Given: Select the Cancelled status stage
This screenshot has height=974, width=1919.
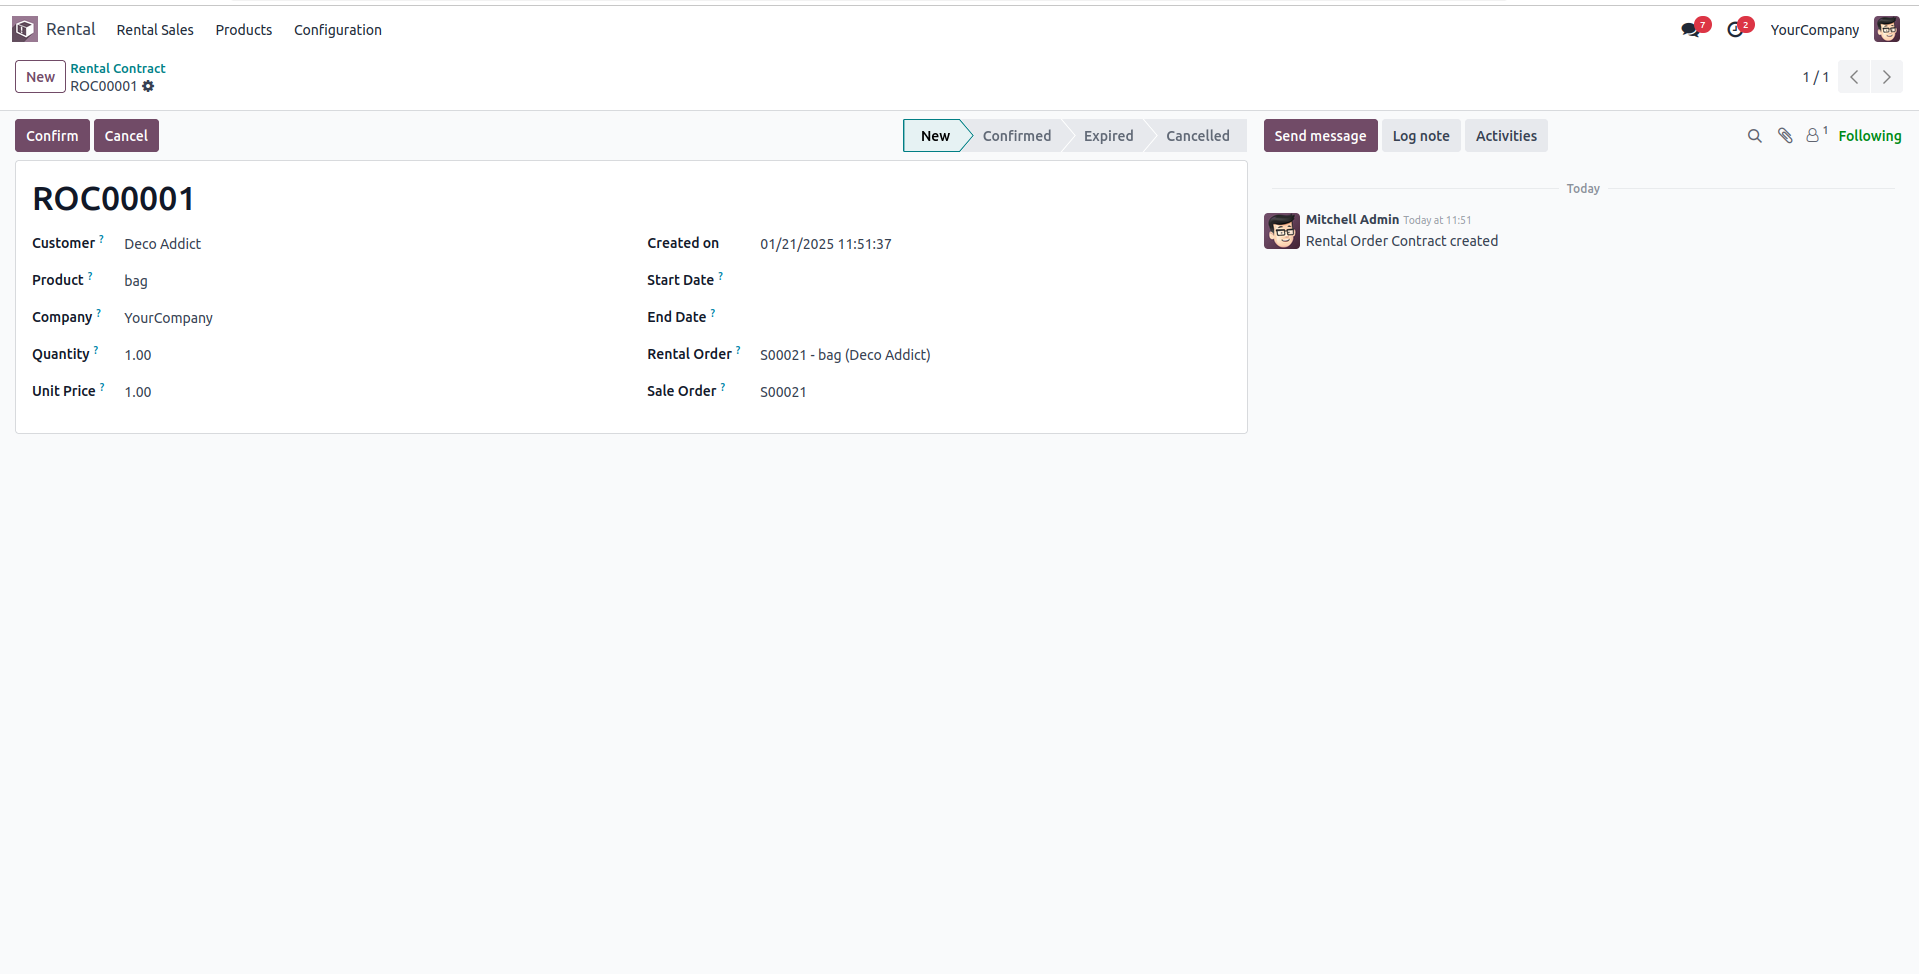Looking at the screenshot, I should coord(1198,136).
